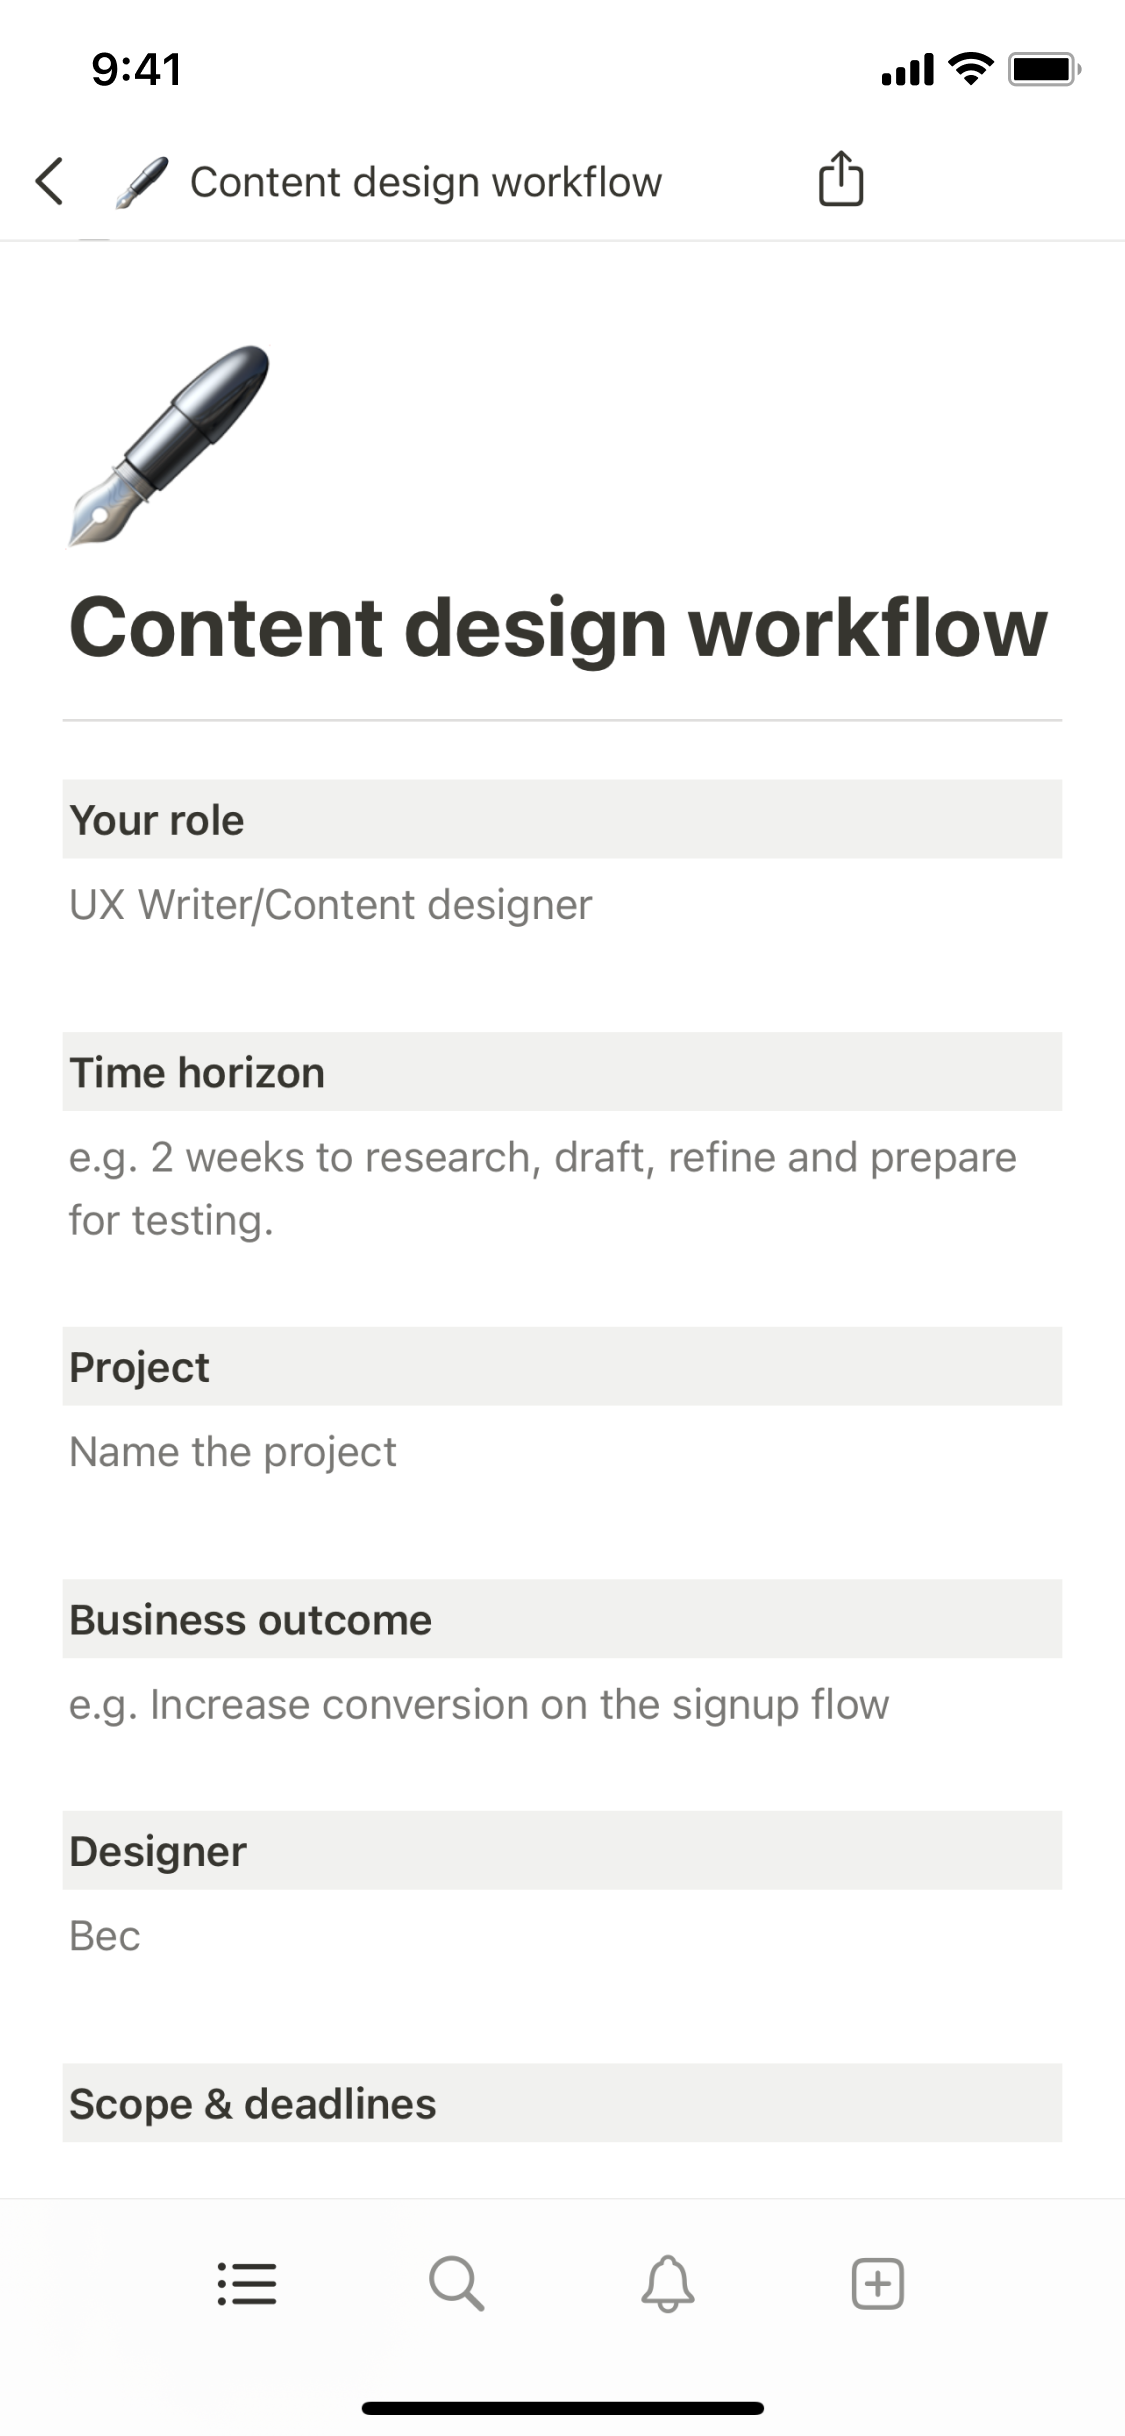Tap the small pen icon in header
Image resolution: width=1125 pixels, height=2436 pixels.
pyautogui.click(x=141, y=183)
